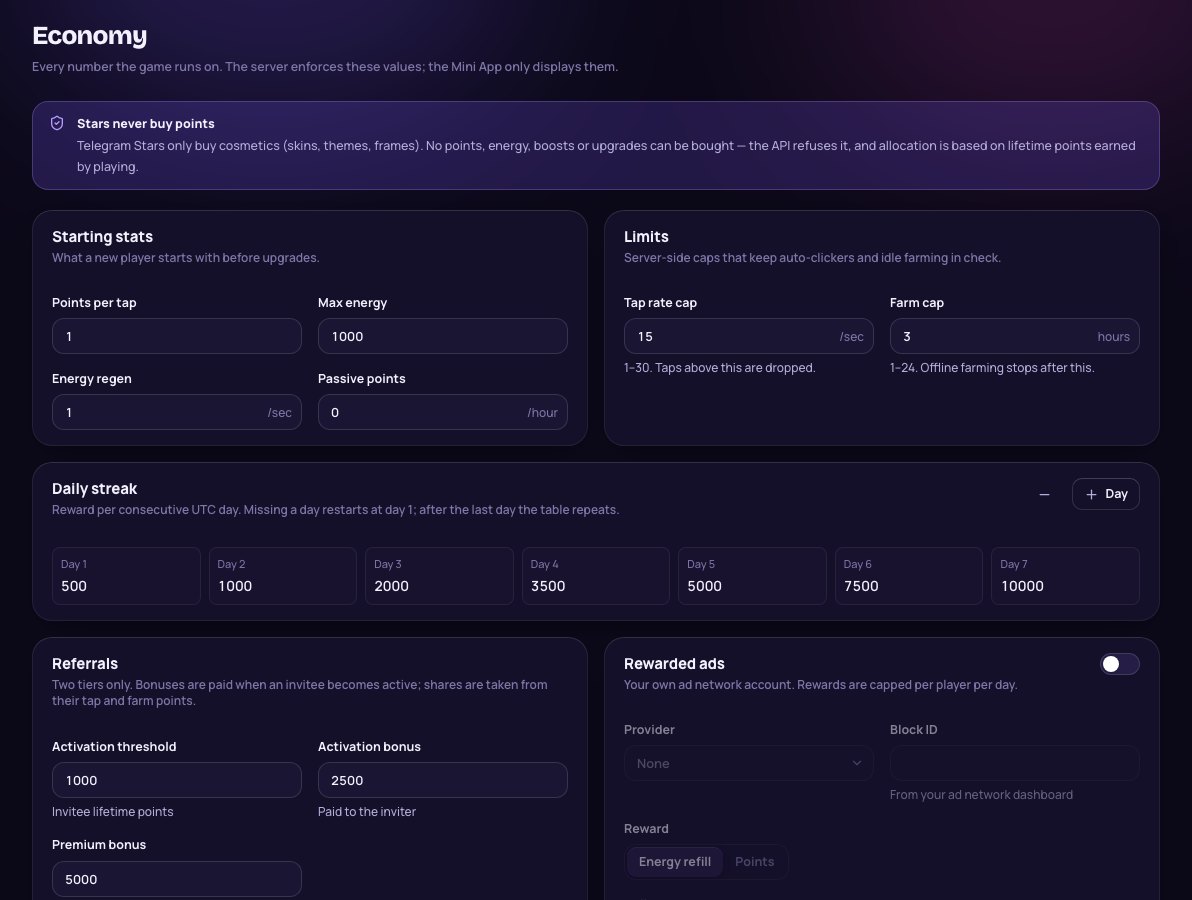The height and width of the screenshot is (900, 1192).
Task: Click the Referrals section heading
Action: (84, 664)
